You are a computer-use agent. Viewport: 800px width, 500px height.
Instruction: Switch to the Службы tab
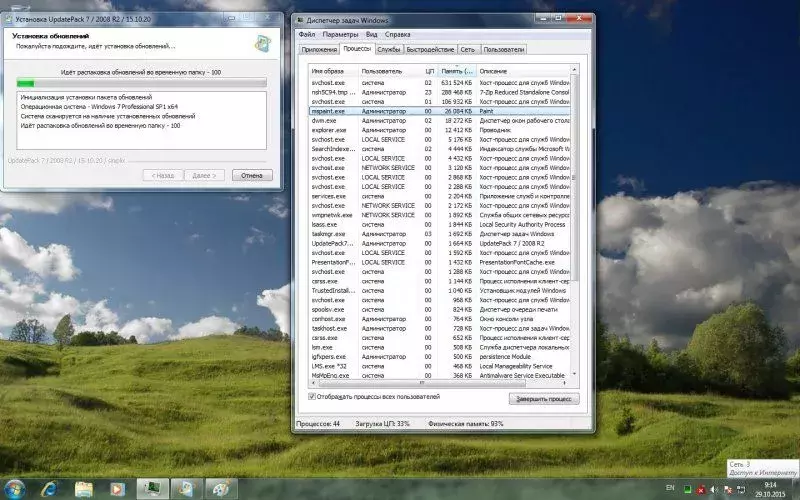pos(389,49)
